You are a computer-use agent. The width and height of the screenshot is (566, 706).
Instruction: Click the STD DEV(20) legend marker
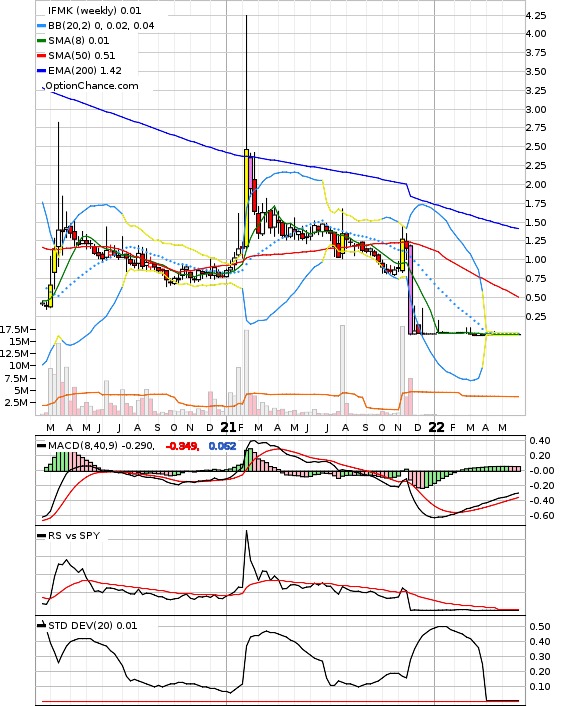pyautogui.click(x=41, y=625)
